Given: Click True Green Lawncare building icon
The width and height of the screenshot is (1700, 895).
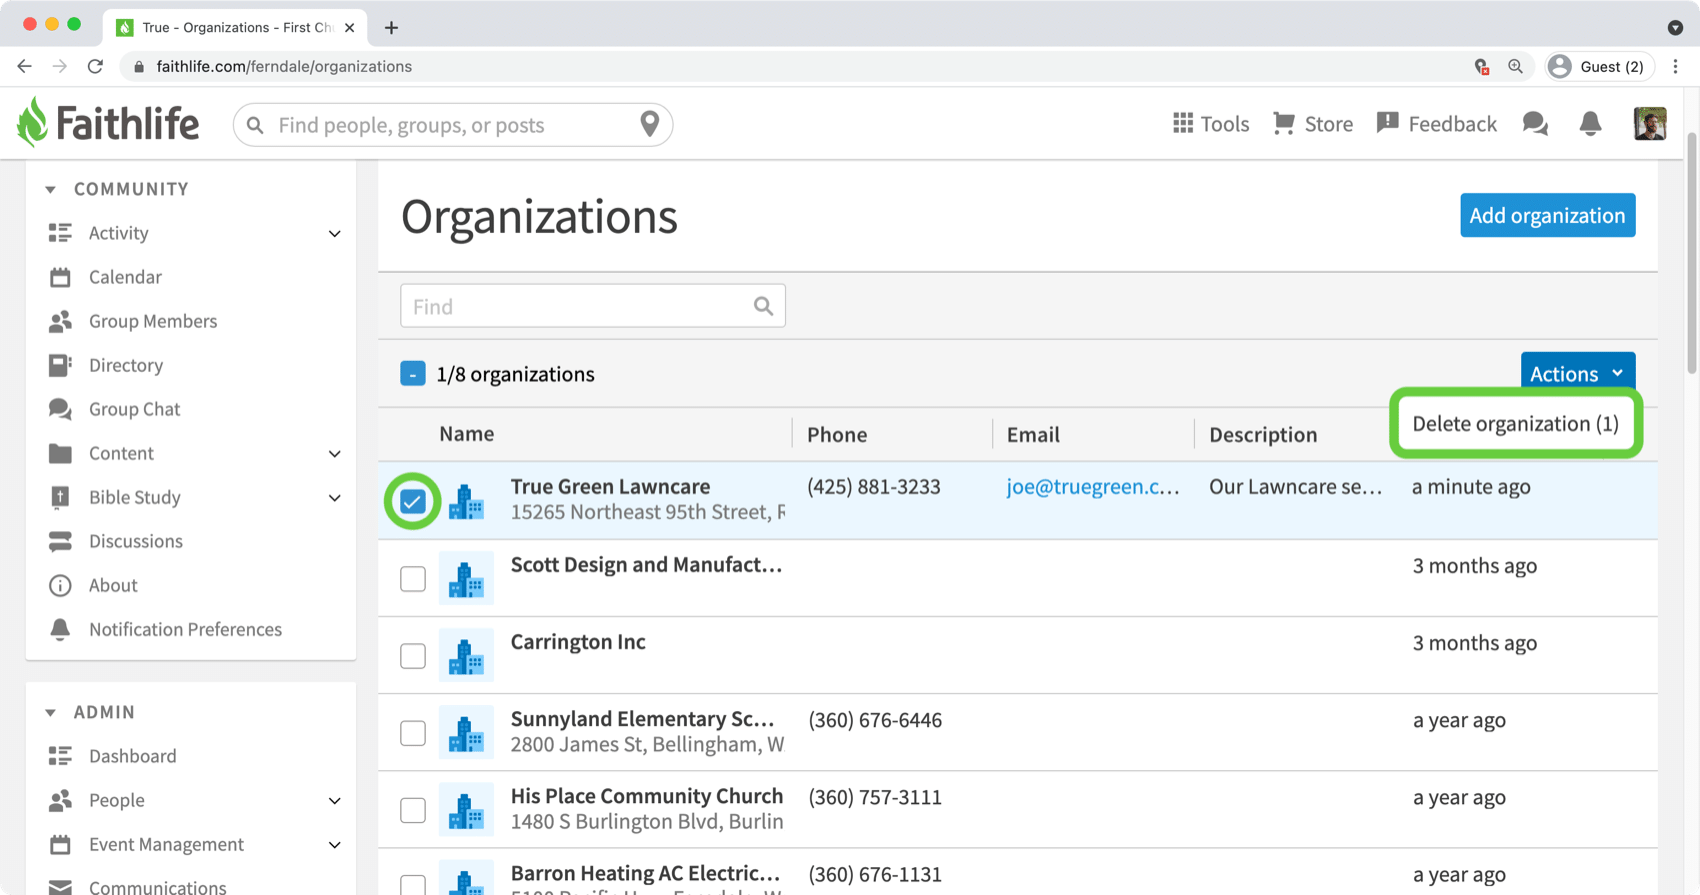Looking at the screenshot, I should (466, 501).
